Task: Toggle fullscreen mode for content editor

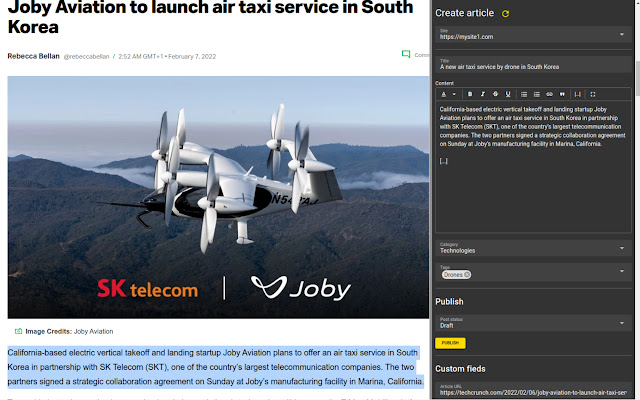Action: (593, 94)
